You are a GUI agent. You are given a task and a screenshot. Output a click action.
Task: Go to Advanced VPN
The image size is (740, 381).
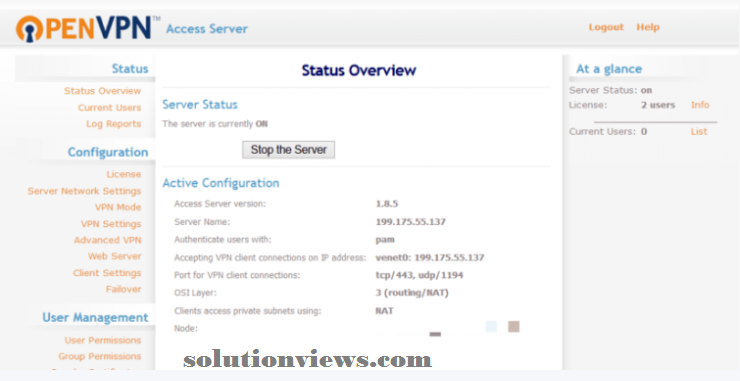(x=107, y=240)
